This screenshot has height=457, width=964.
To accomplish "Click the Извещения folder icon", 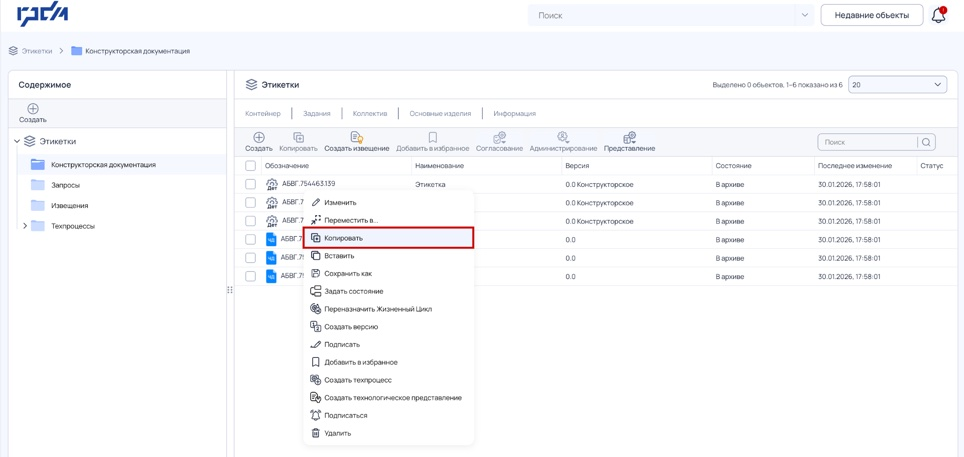I will tap(38, 205).
